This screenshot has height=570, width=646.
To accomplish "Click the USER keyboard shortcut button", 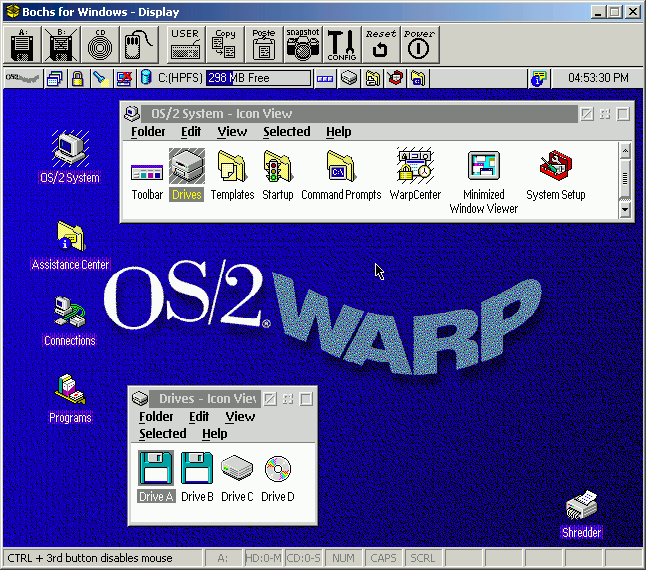I will tap(185, 45).
